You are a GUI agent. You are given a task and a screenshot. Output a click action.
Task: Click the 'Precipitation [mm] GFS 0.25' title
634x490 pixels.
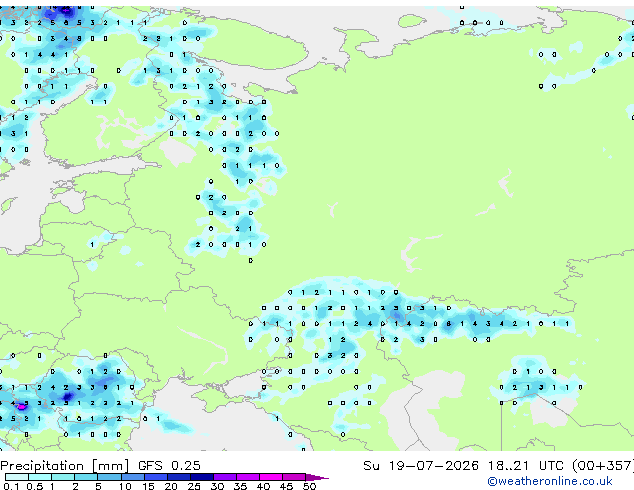pyautogui.click(x=100, y=466)
